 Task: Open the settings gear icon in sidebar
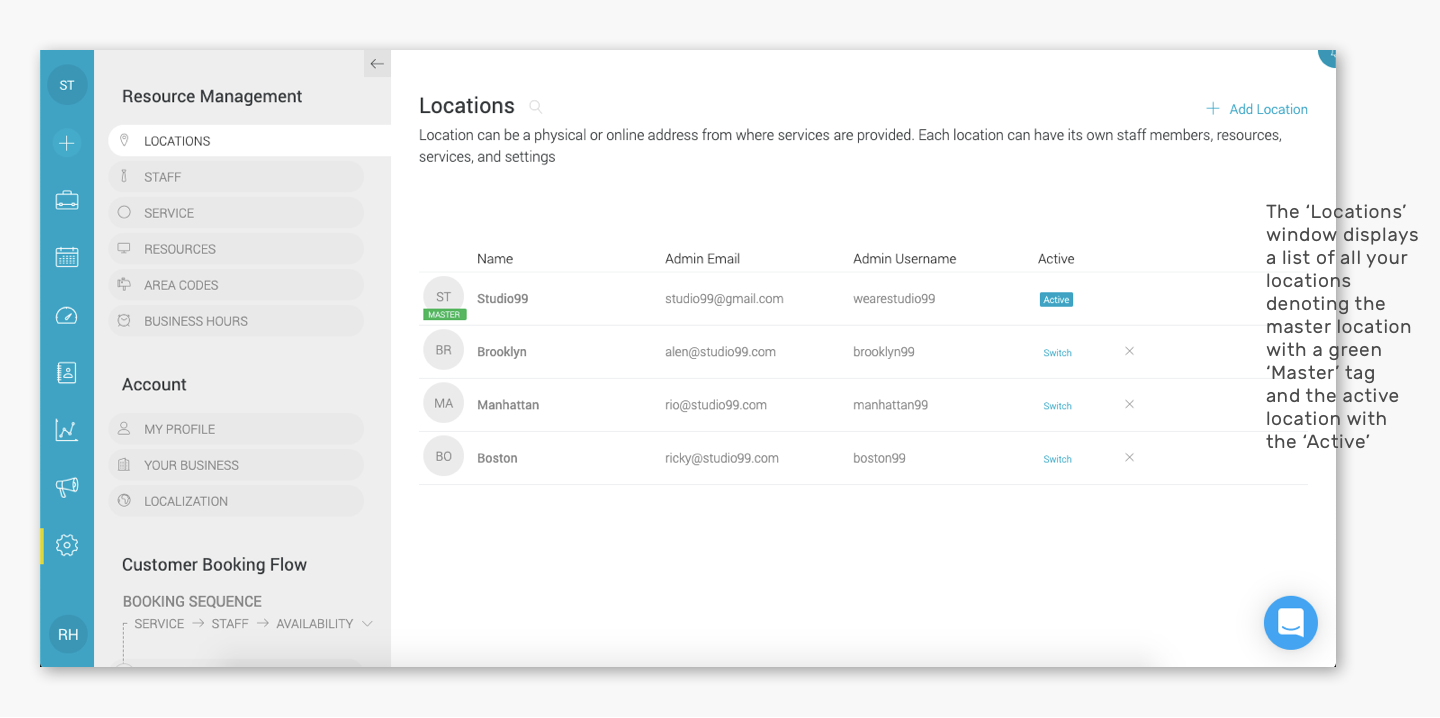pyautogui.click(x=67, y=545)
